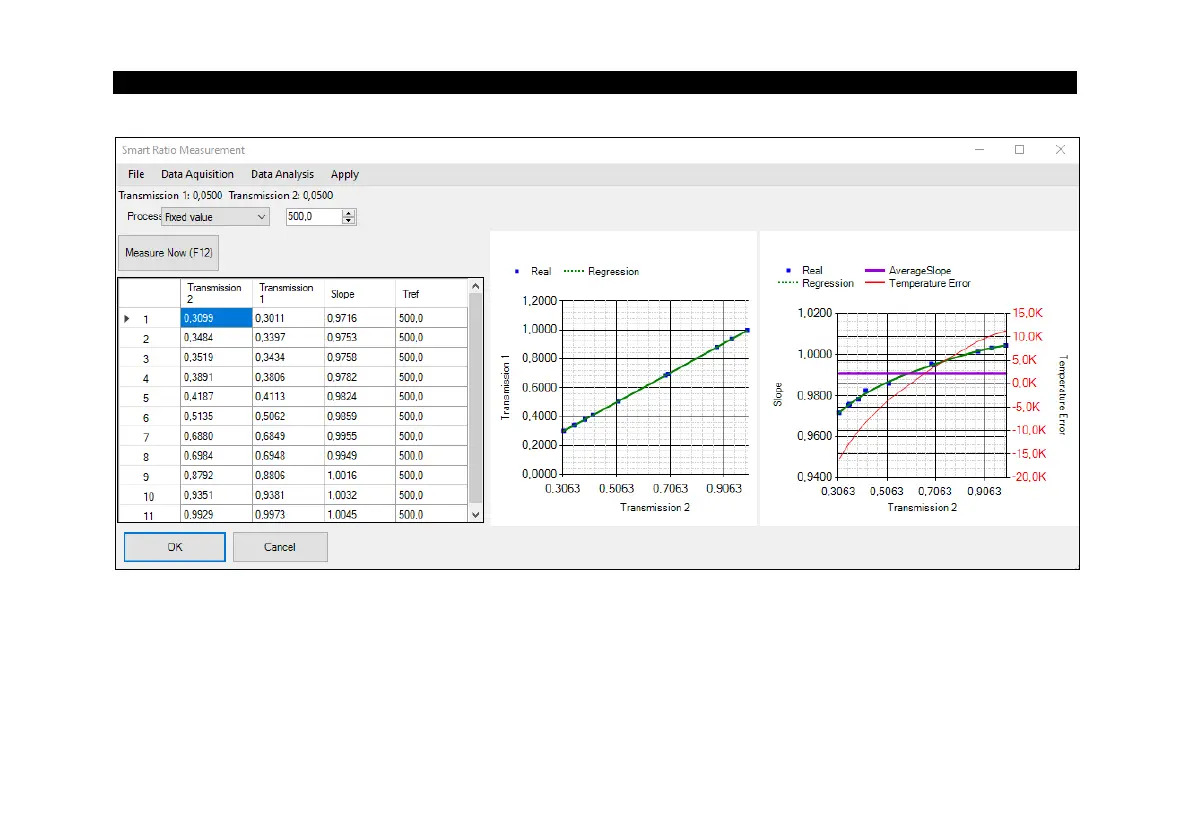
Task: Open the Data Analysis menu
Action: [283, 174]
